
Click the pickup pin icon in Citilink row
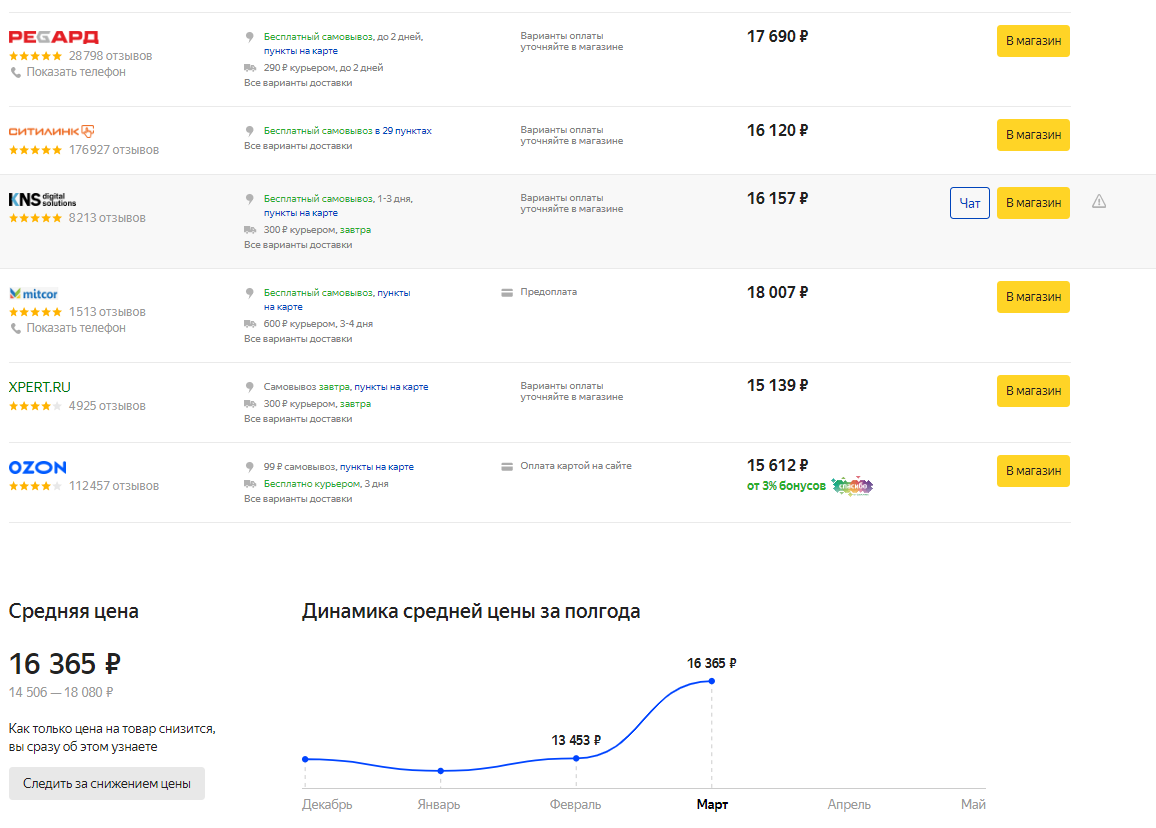250,131
